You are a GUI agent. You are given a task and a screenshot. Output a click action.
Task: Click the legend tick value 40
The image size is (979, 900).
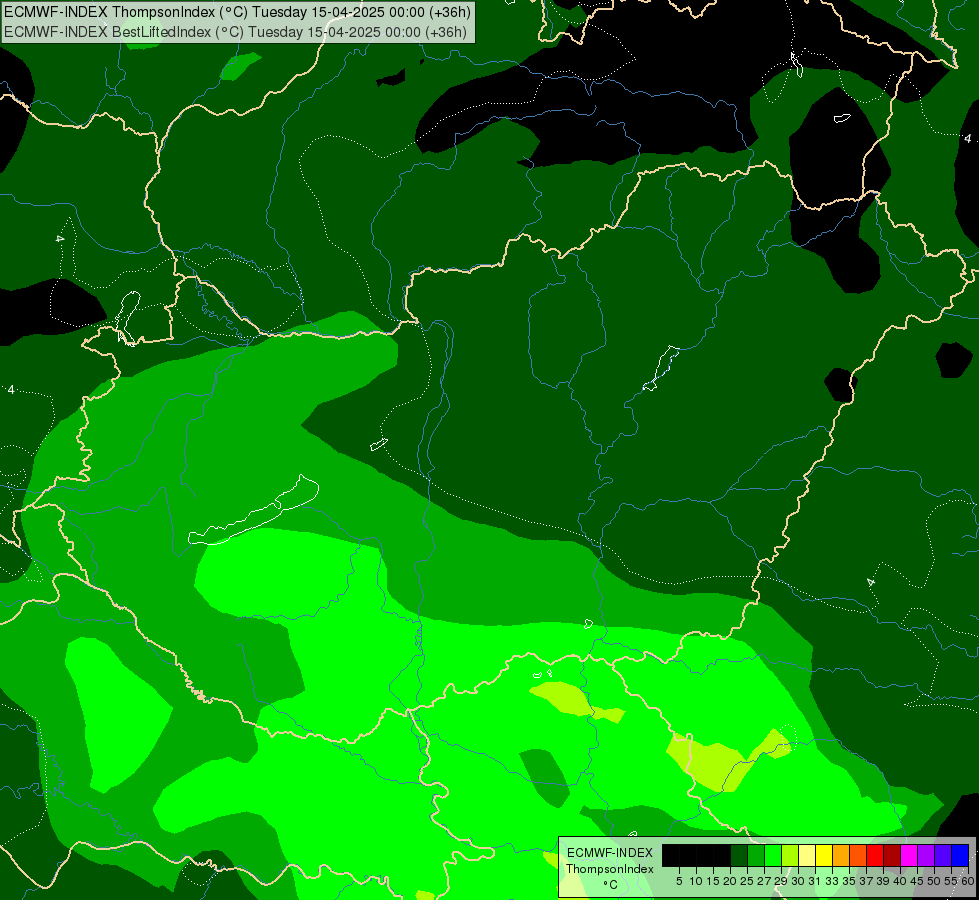point(900,881)
